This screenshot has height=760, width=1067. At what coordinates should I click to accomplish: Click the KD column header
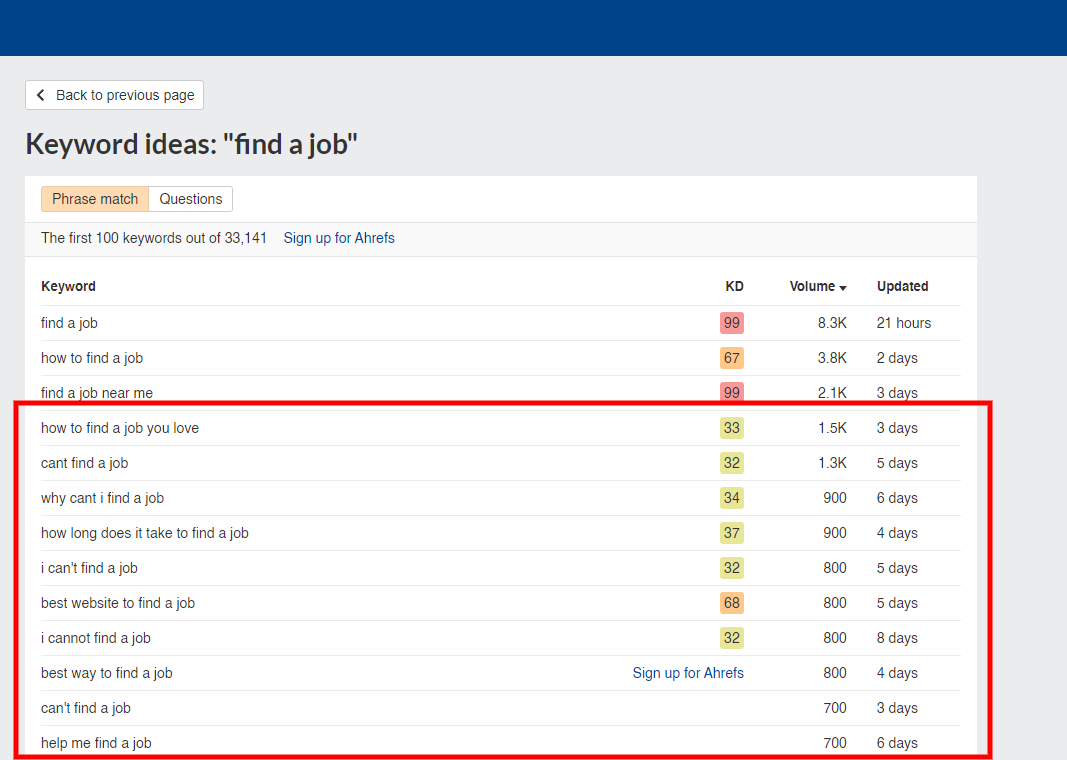tap(734, 286)
